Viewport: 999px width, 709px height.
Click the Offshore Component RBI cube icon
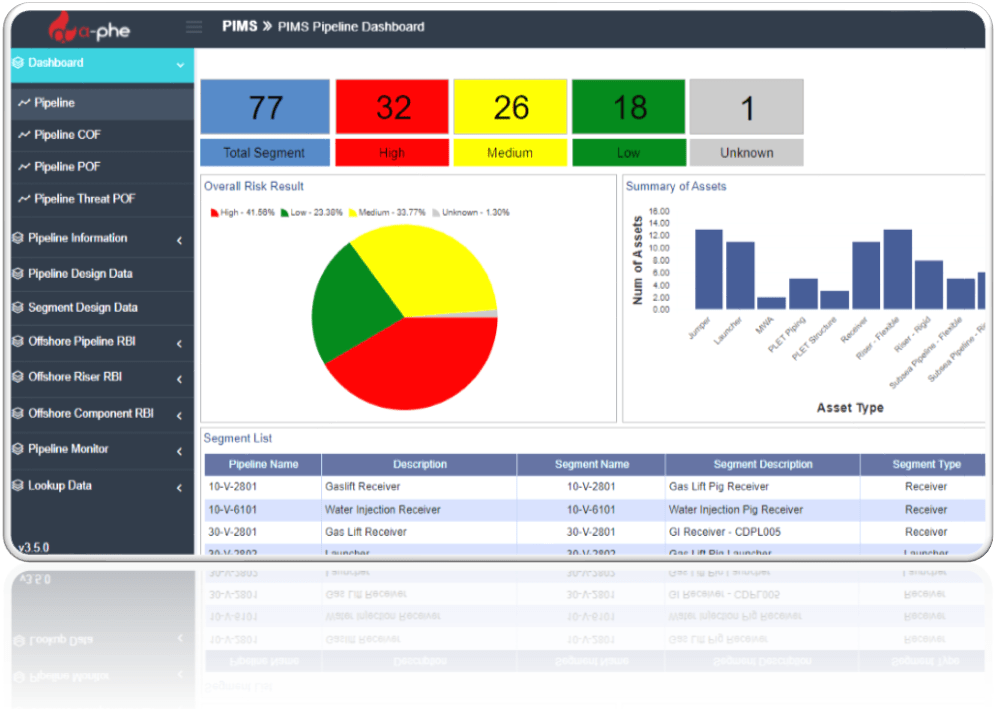[18, 413]
